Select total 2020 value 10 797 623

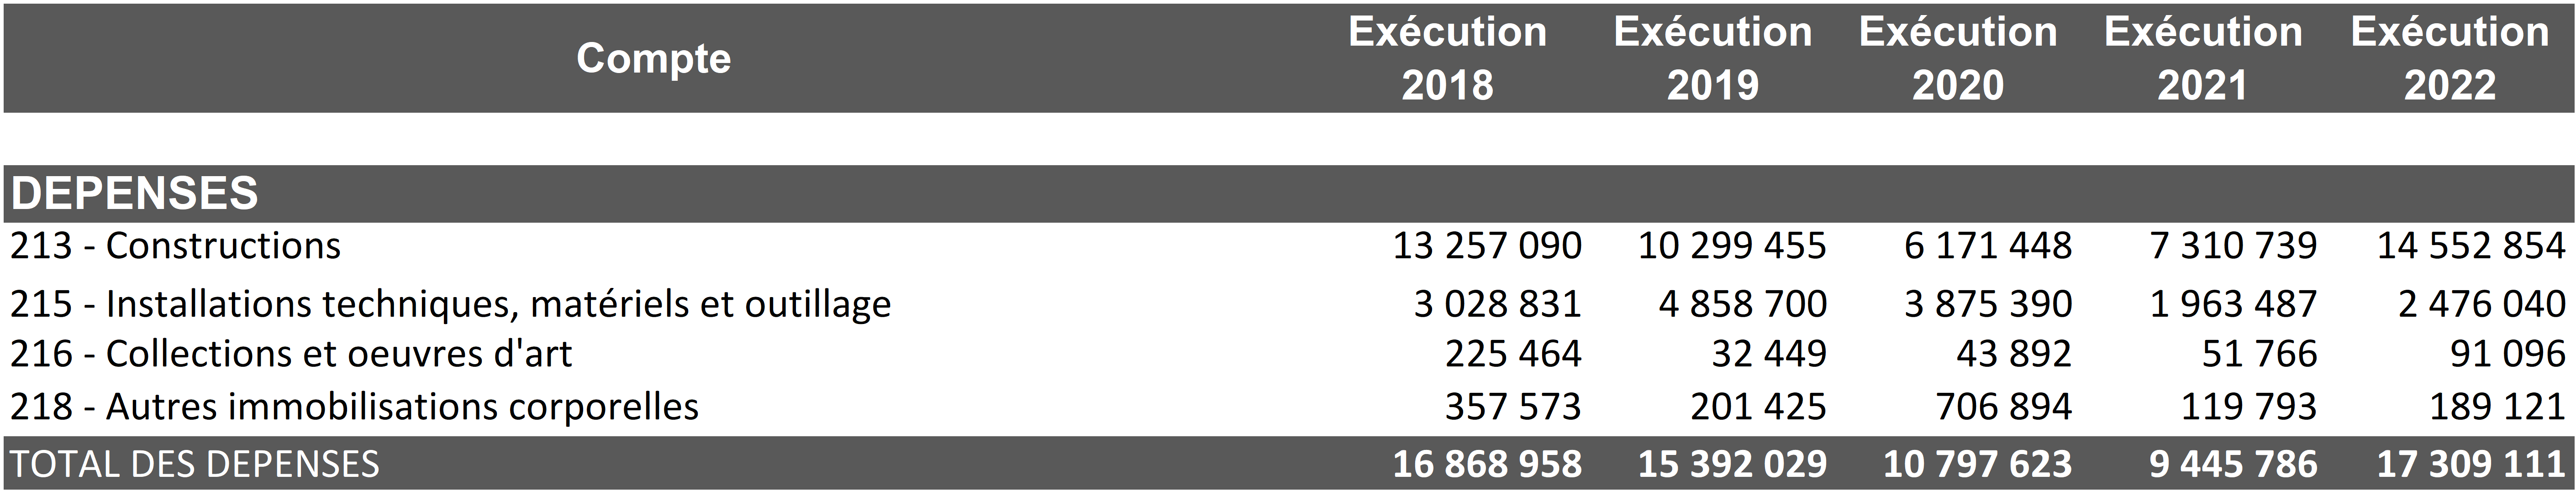click(x=1977, y=464)
